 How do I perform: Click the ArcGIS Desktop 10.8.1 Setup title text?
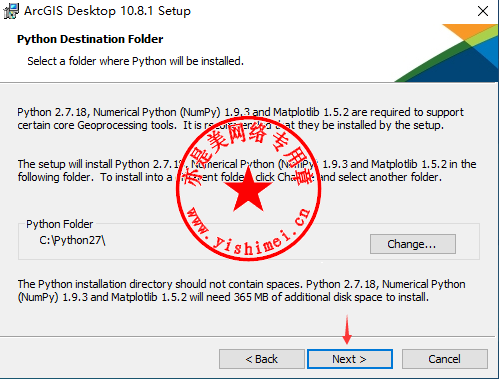[x=107, y=11]
